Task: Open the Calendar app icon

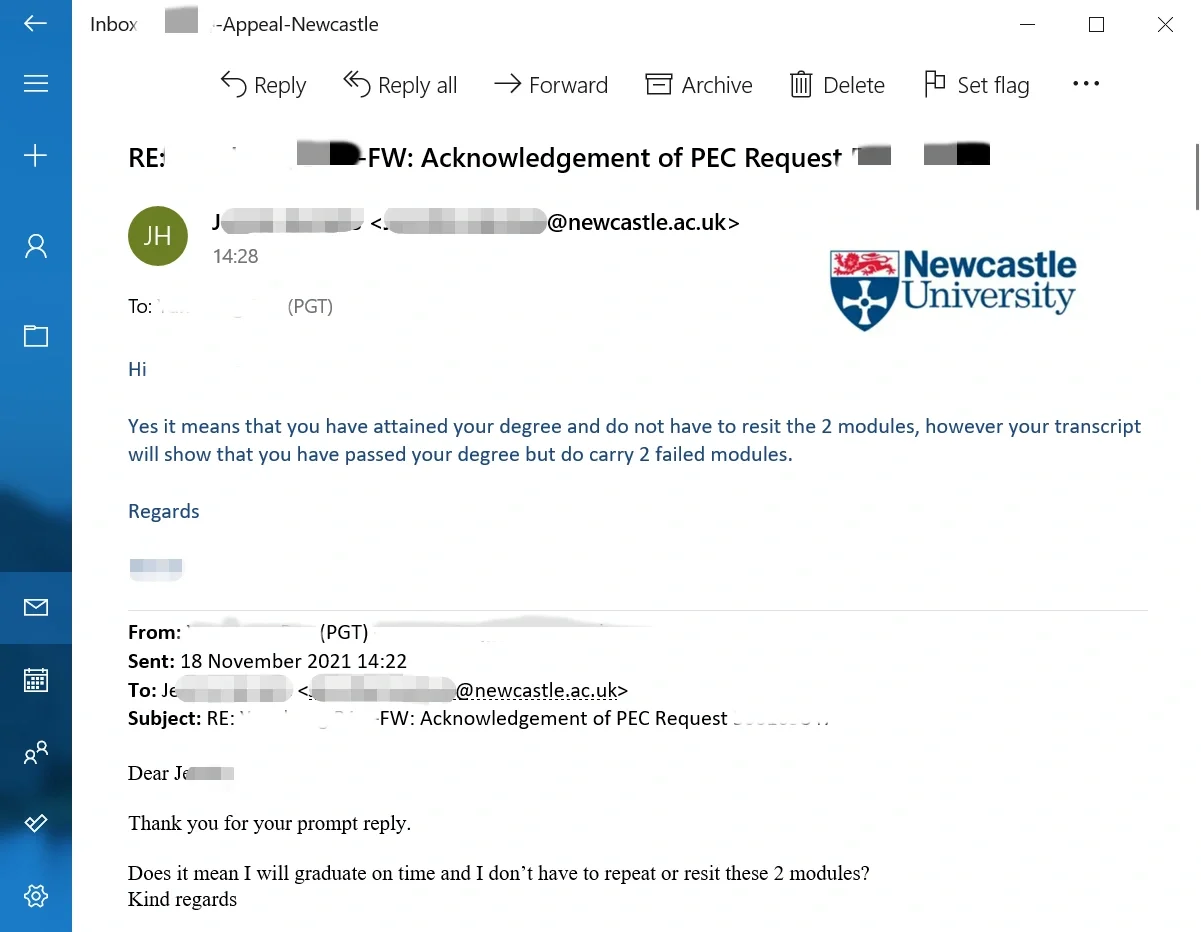Action: [x=36, y=680]
